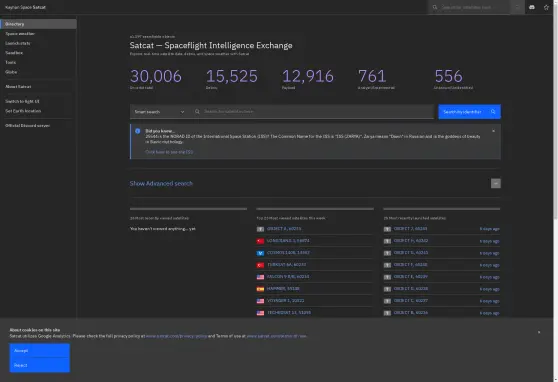Image resolution: width=558 pixels, height=382 pixels.
Task: Open the Tools sidebar entry
Action: pos(11,62)
